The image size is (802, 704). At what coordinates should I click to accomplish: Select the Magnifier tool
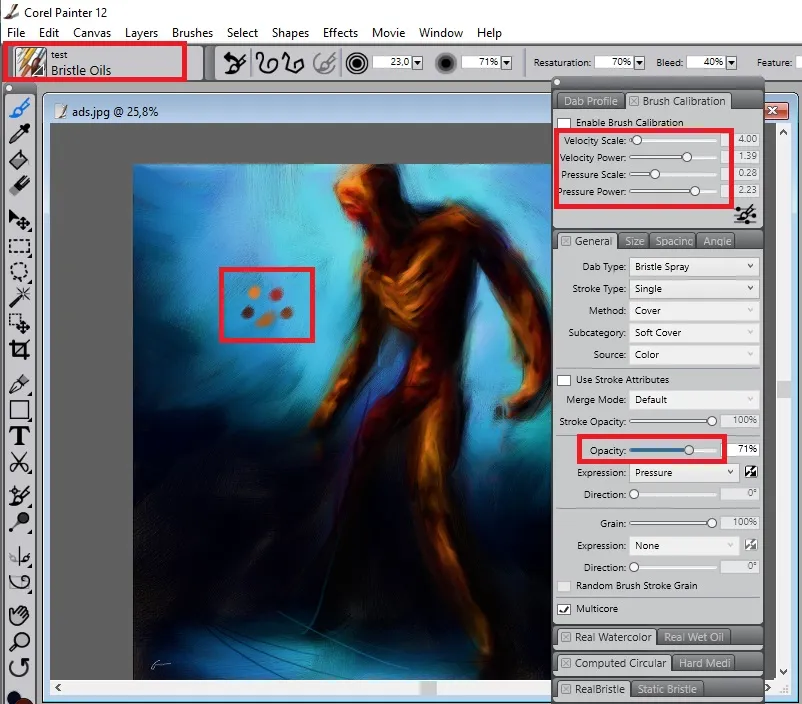point(19,641)
